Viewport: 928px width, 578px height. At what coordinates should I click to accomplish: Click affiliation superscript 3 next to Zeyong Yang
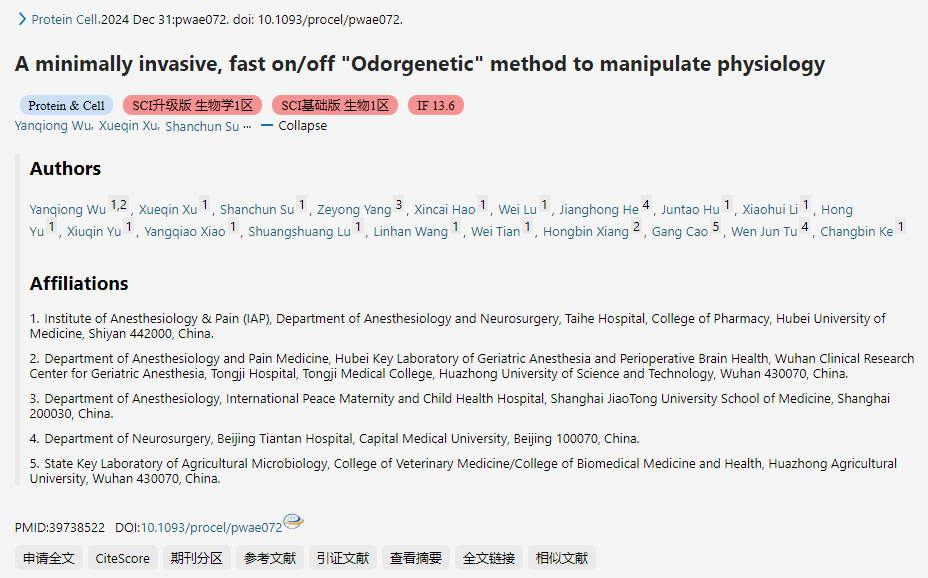[x=398, y=205]
